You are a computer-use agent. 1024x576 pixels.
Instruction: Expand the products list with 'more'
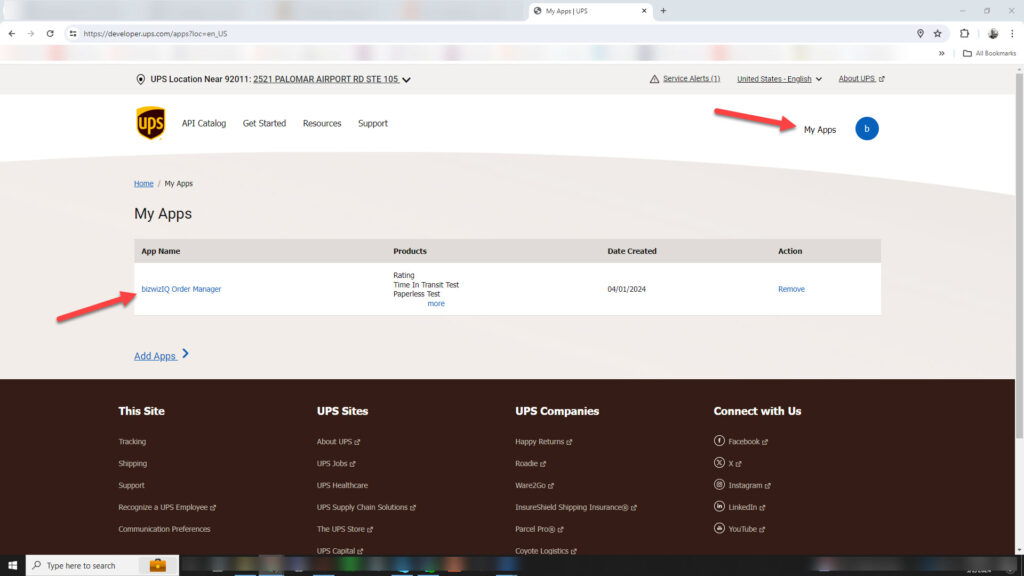point(436,304)
